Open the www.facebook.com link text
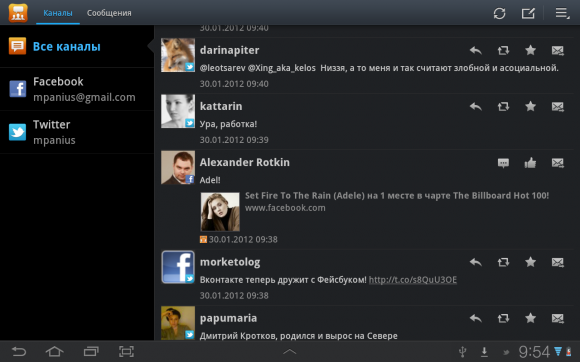The height and width of the screenshot is (362, 580). click(285, 208)
